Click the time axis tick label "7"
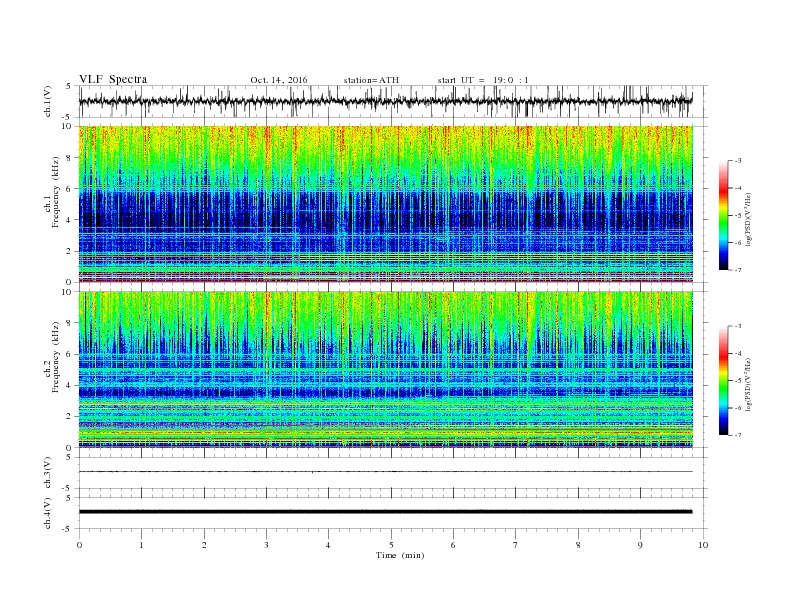792x612 pixels. click(x=516, y=545)
